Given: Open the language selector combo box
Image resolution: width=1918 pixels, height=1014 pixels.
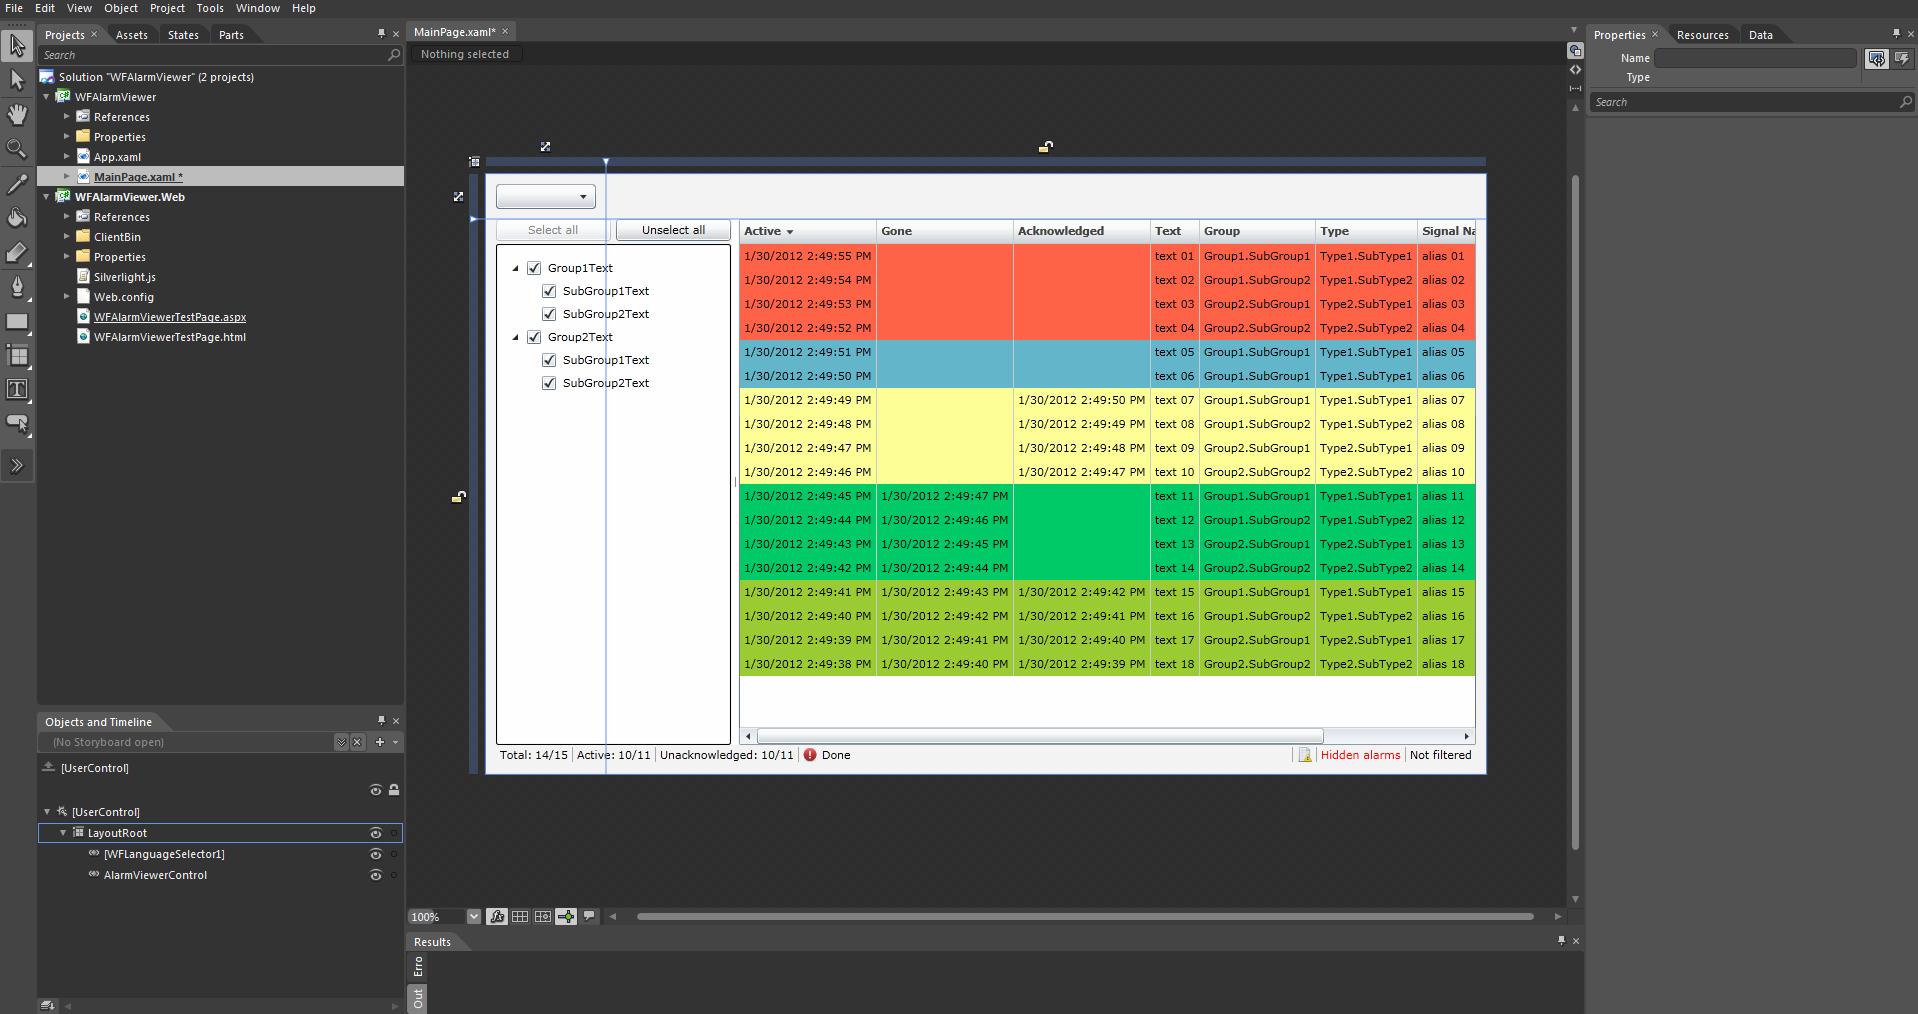Looking at the screenshot, I should pos(546,197).
